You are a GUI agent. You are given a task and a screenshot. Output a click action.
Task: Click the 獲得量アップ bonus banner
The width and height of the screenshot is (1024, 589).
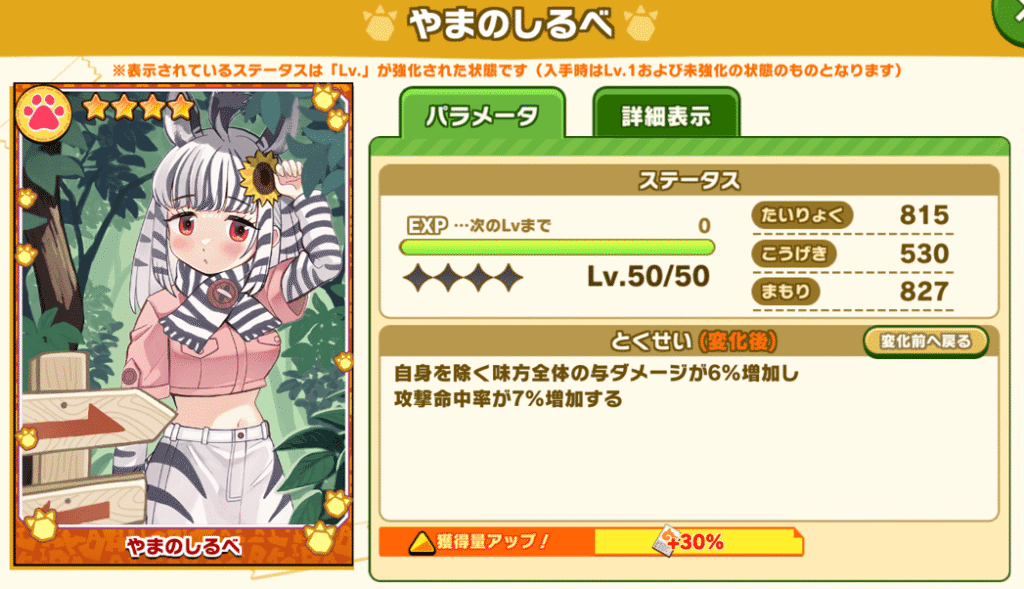point(591,542)
